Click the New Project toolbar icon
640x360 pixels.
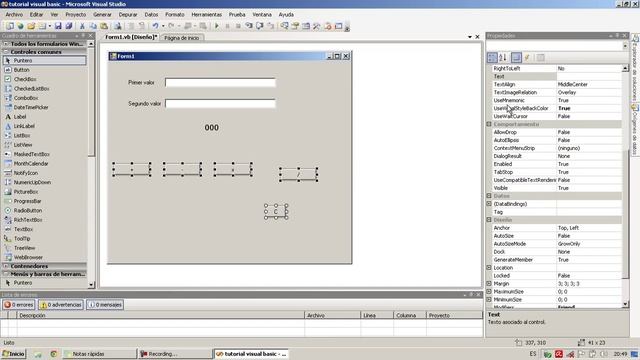click(9, 26)
